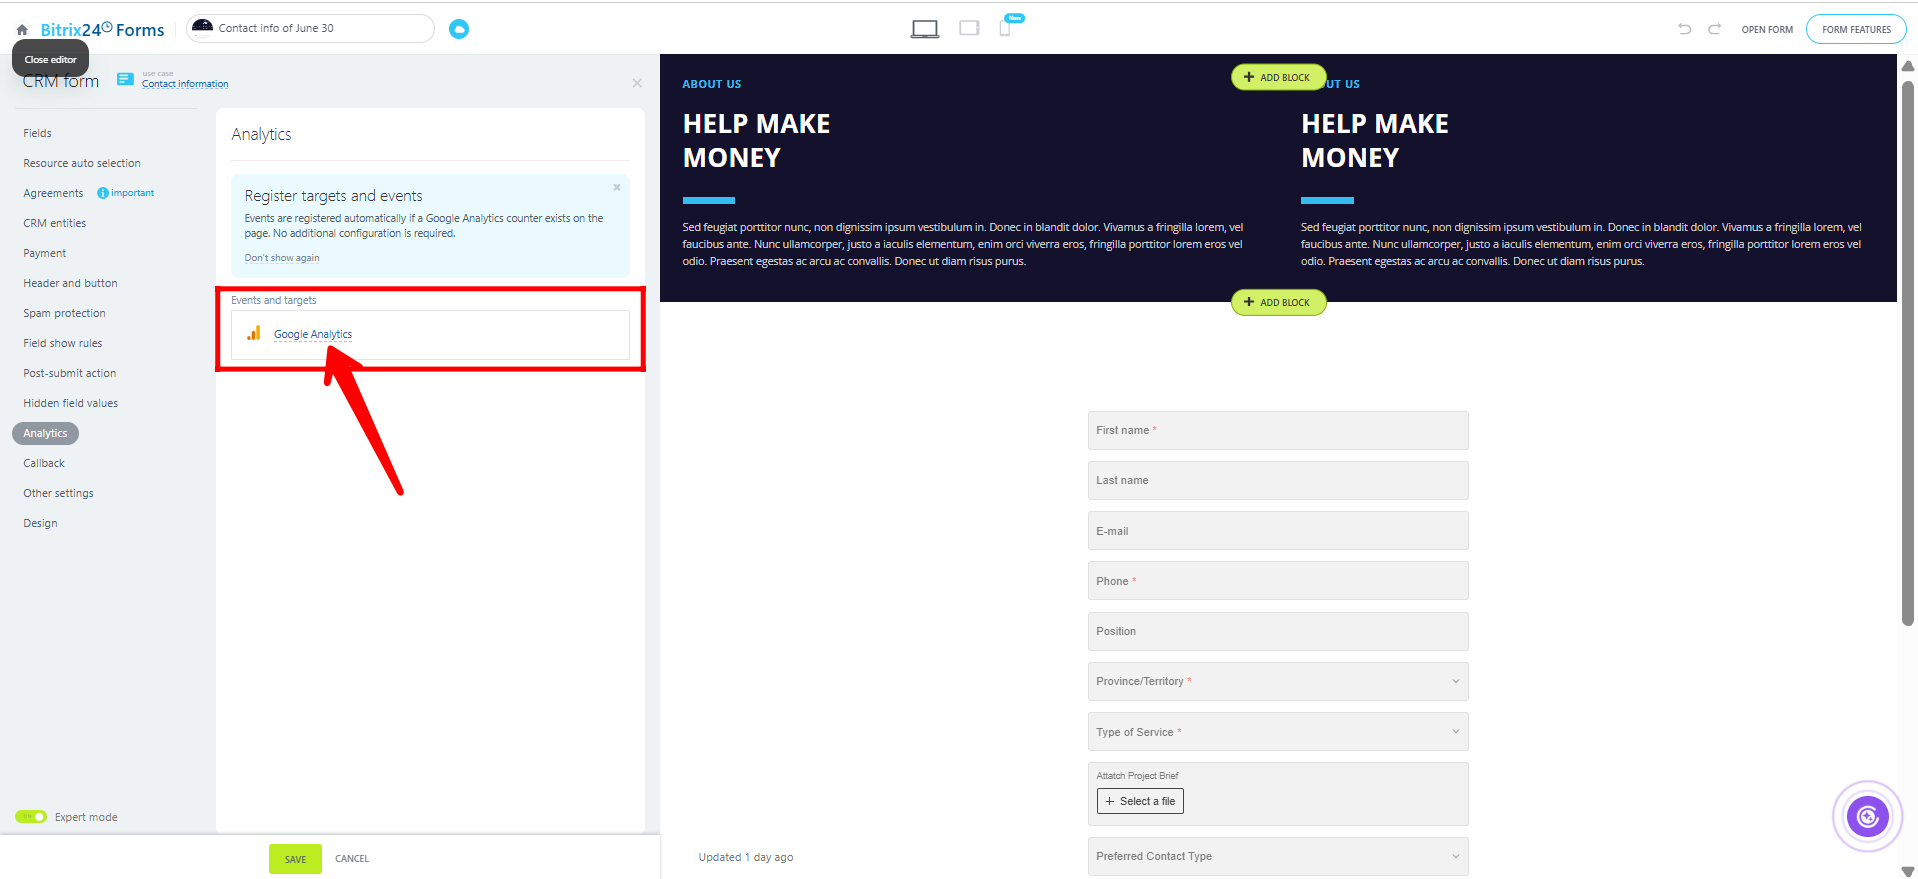Click the Google Analytics bar chart icon
The image size is (1918, 879).
[254, 333]
